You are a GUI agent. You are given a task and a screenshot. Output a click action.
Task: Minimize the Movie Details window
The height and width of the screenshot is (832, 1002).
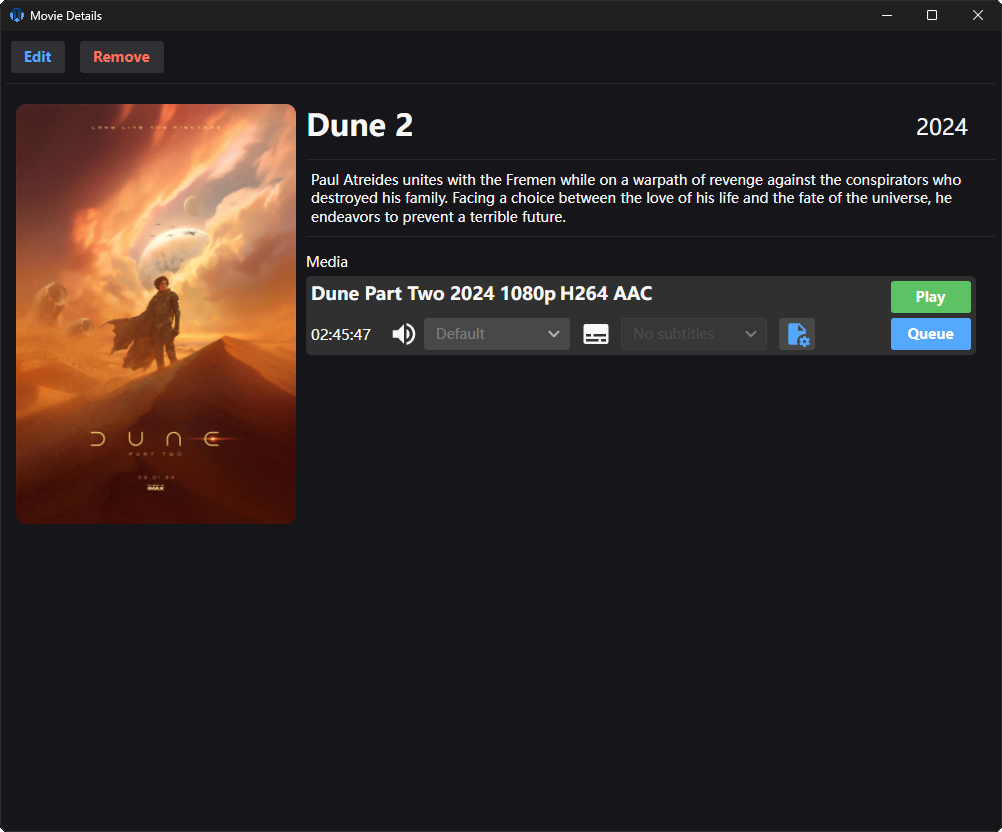point(887,15)
